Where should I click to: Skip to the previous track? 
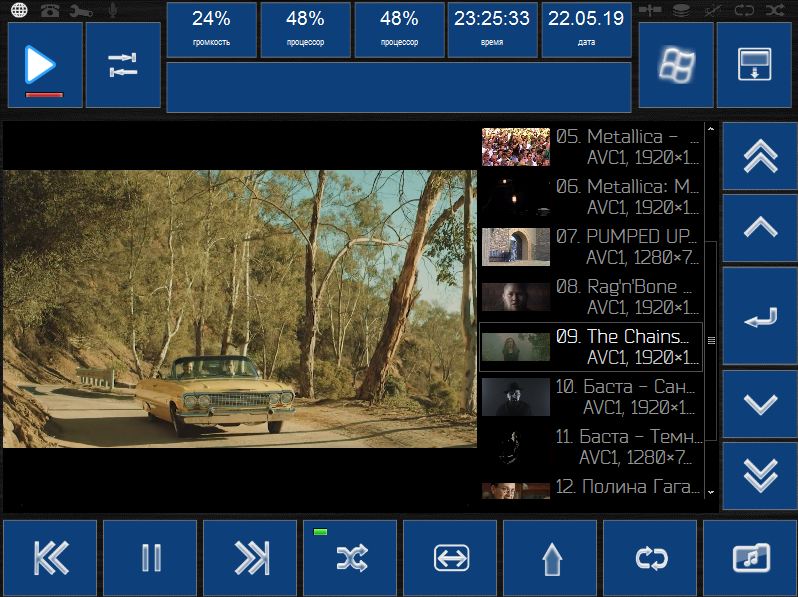[50, 558]
